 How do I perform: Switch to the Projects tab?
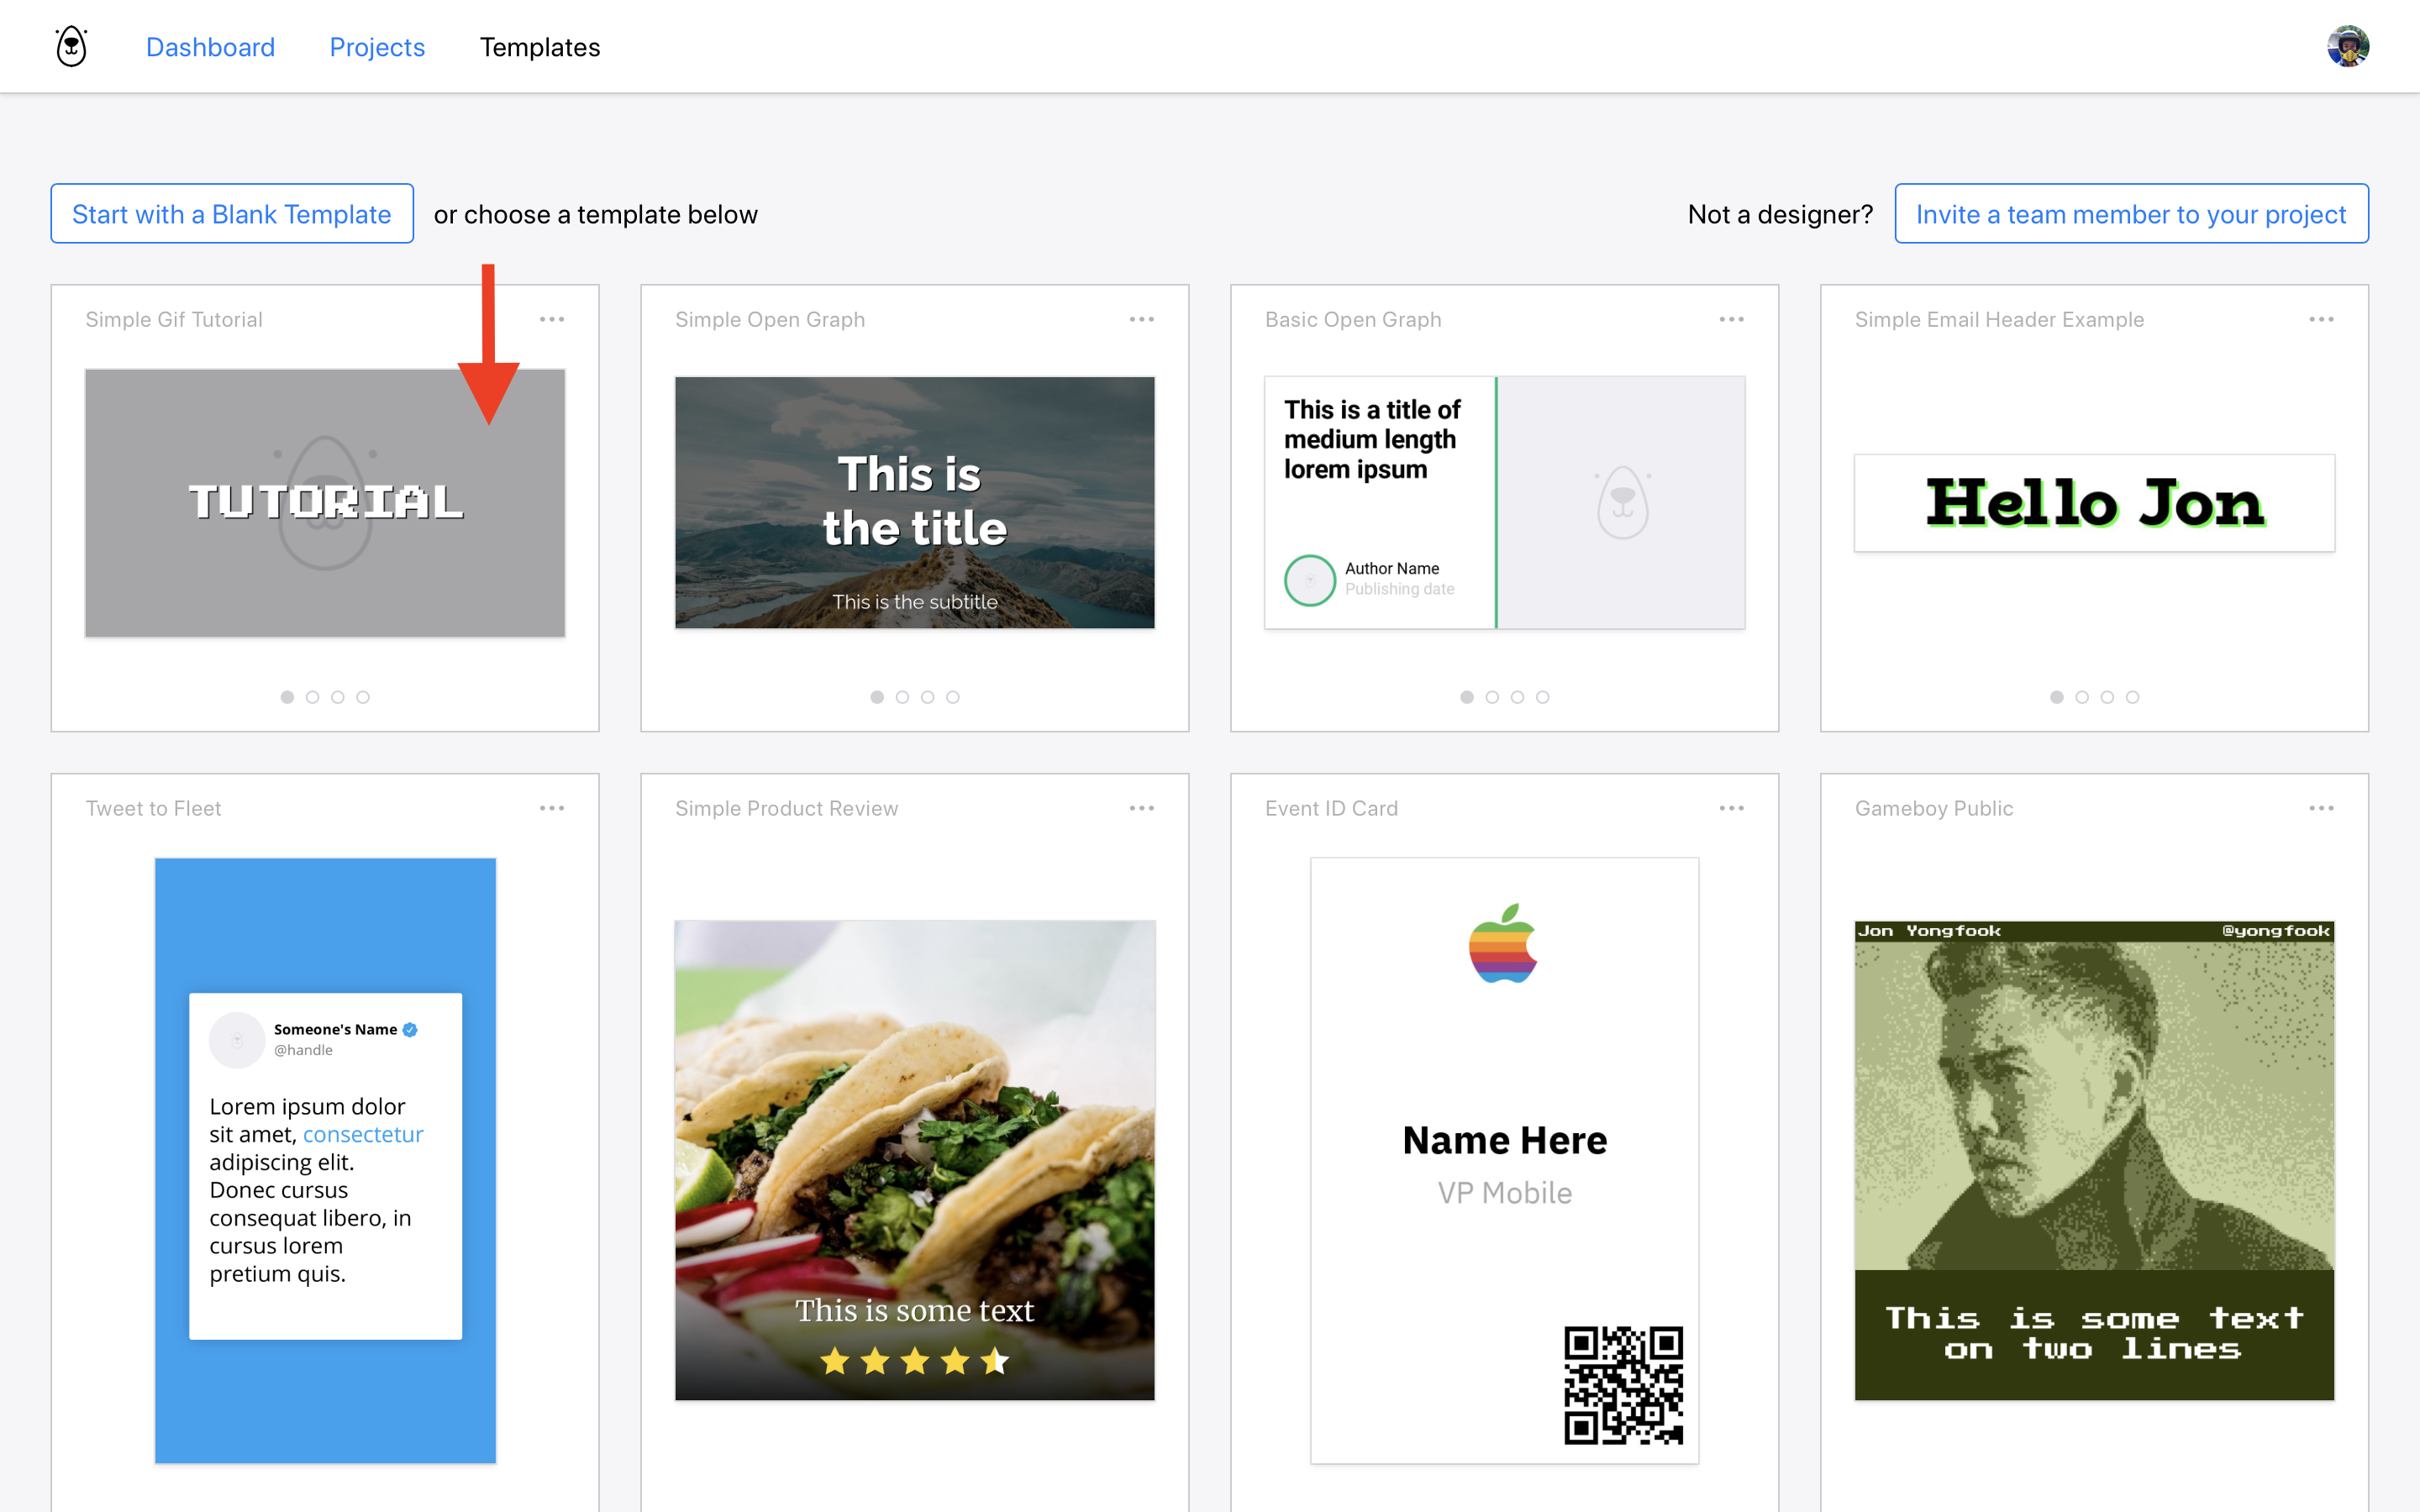(x=377, y=47)
